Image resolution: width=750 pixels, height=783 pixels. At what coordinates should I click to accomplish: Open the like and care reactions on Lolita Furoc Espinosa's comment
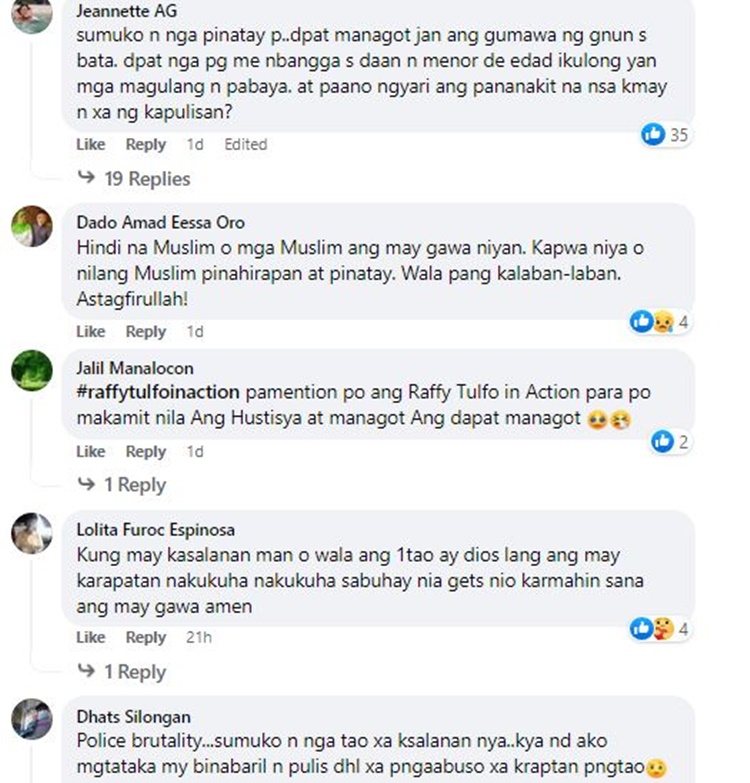[660, 629]
